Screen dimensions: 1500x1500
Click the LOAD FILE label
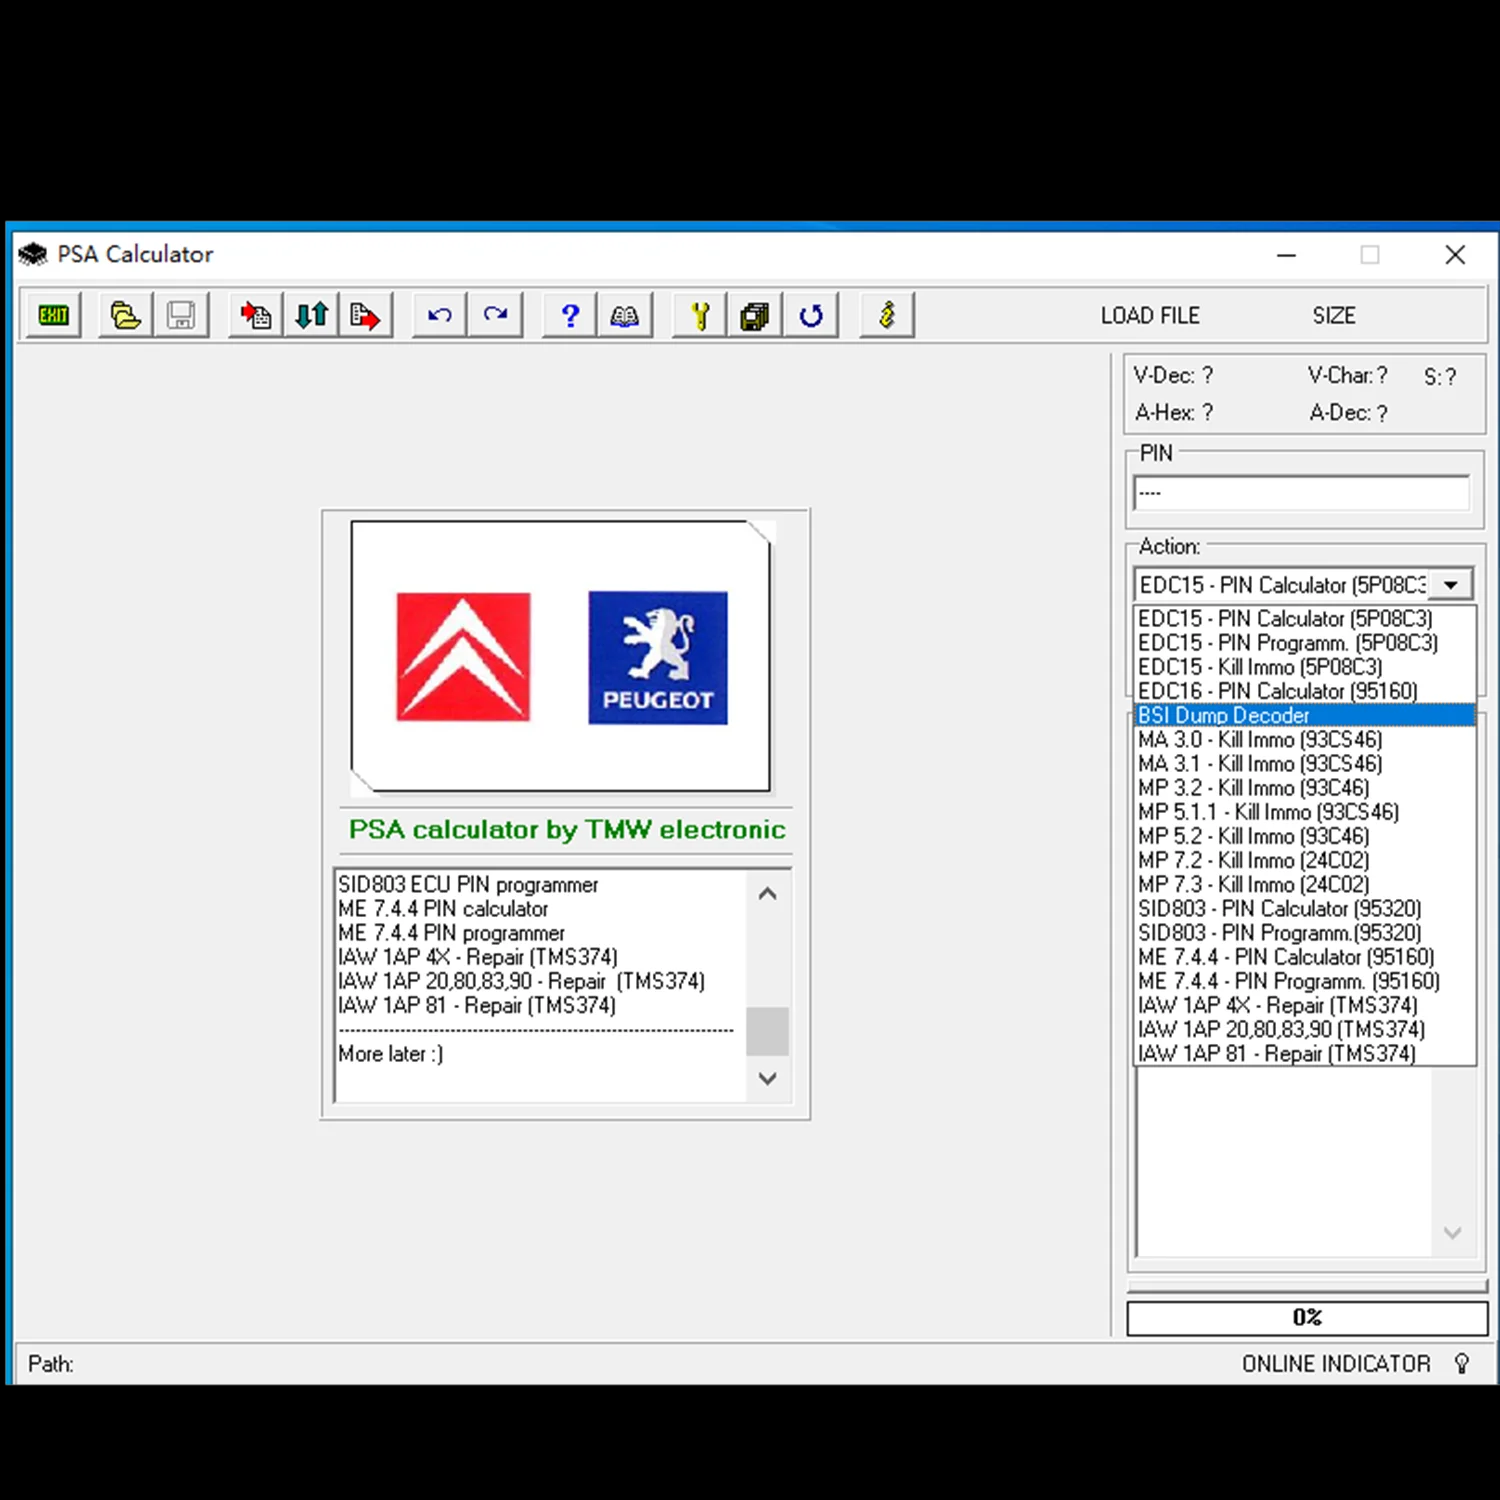[x=1150, y=316]
